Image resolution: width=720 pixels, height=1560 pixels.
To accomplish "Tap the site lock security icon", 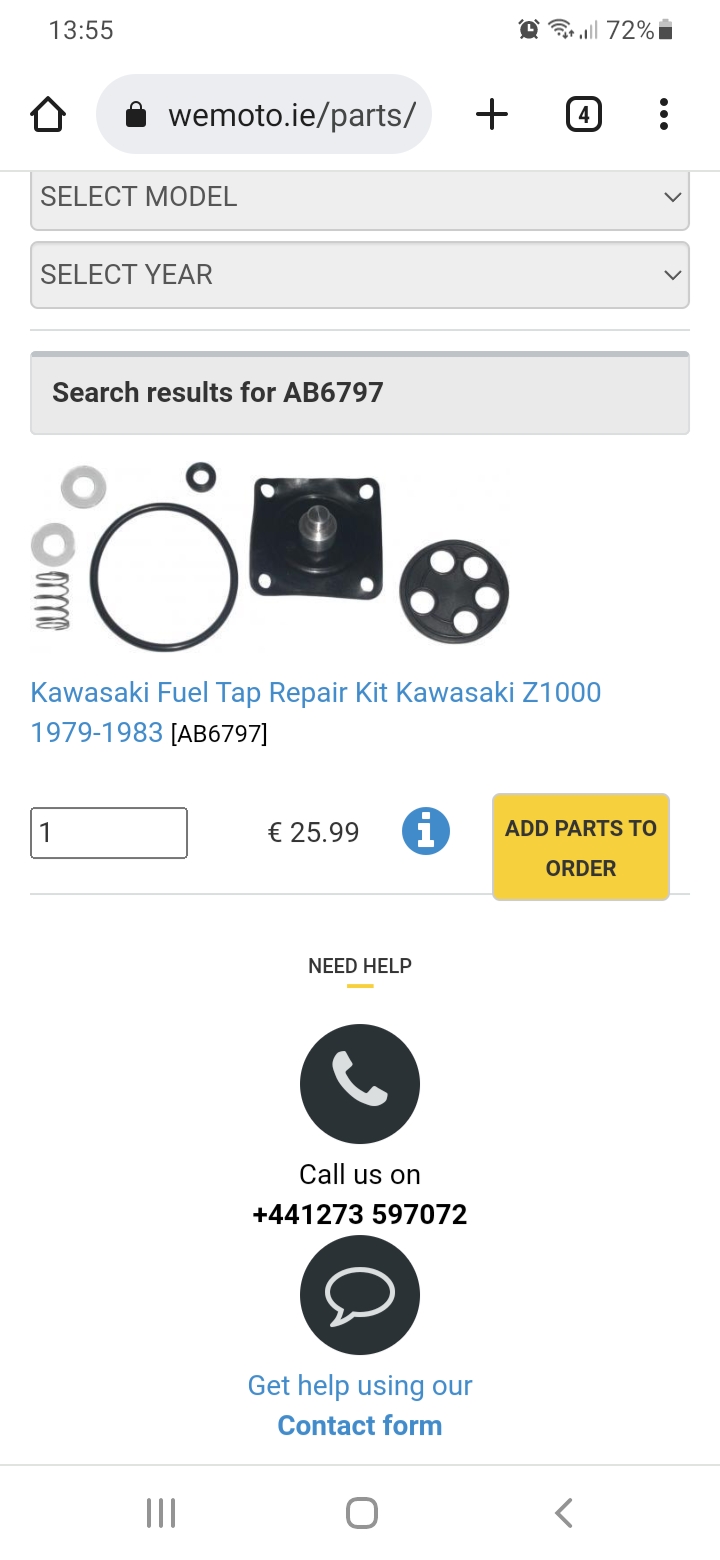I will click(x=136, y=116).
